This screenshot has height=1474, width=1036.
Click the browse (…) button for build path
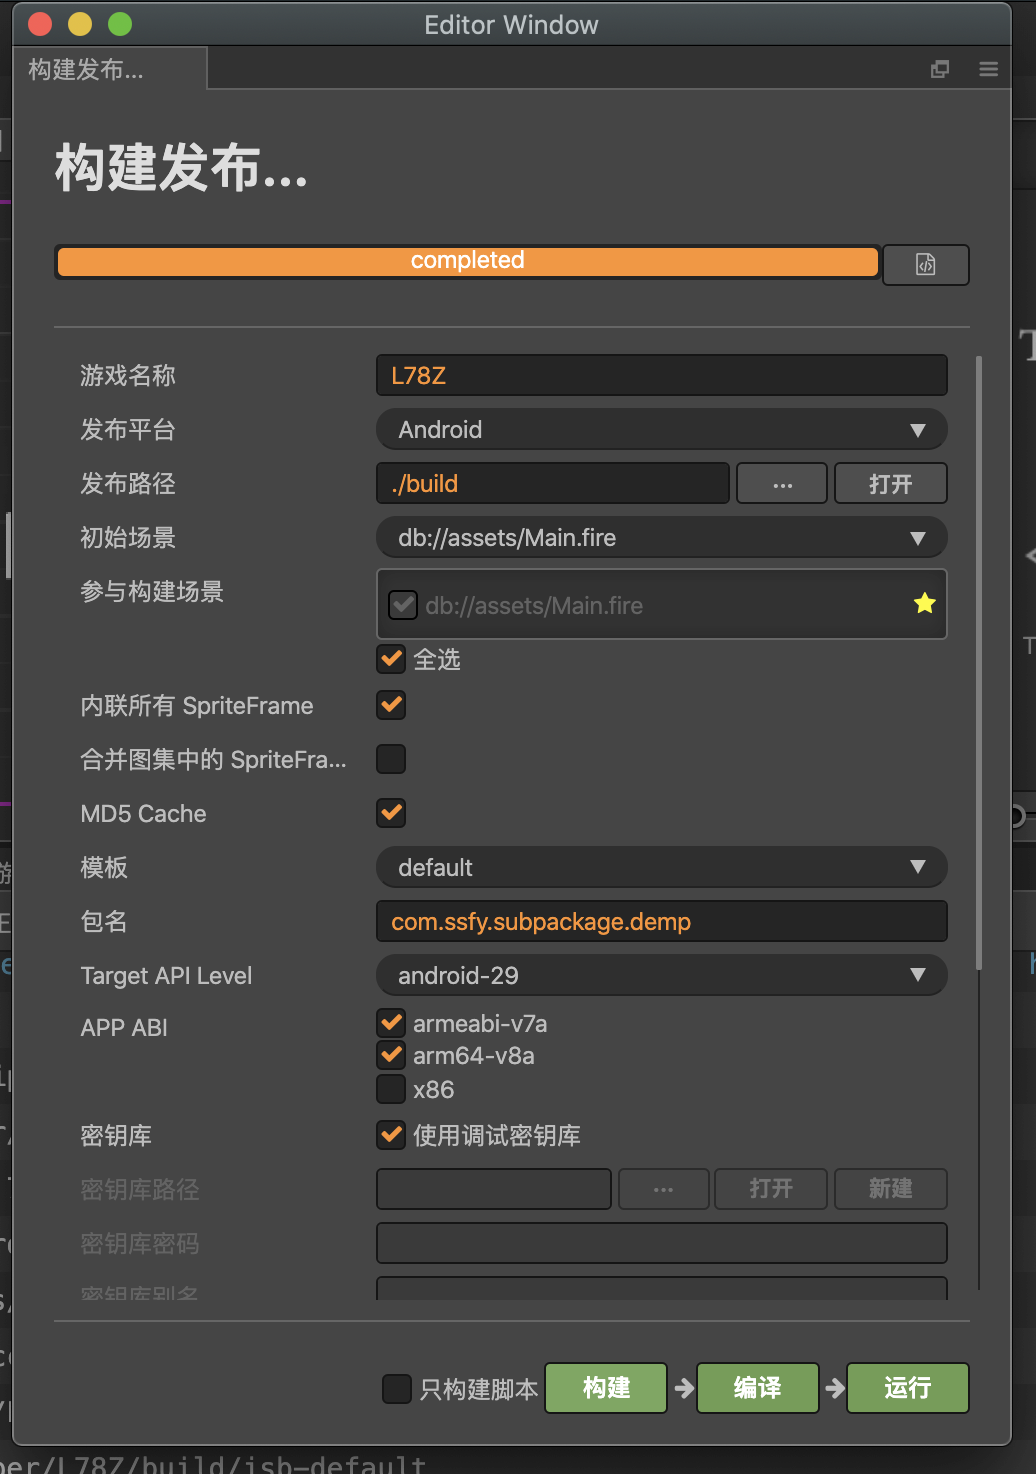[x=782, y=484]
